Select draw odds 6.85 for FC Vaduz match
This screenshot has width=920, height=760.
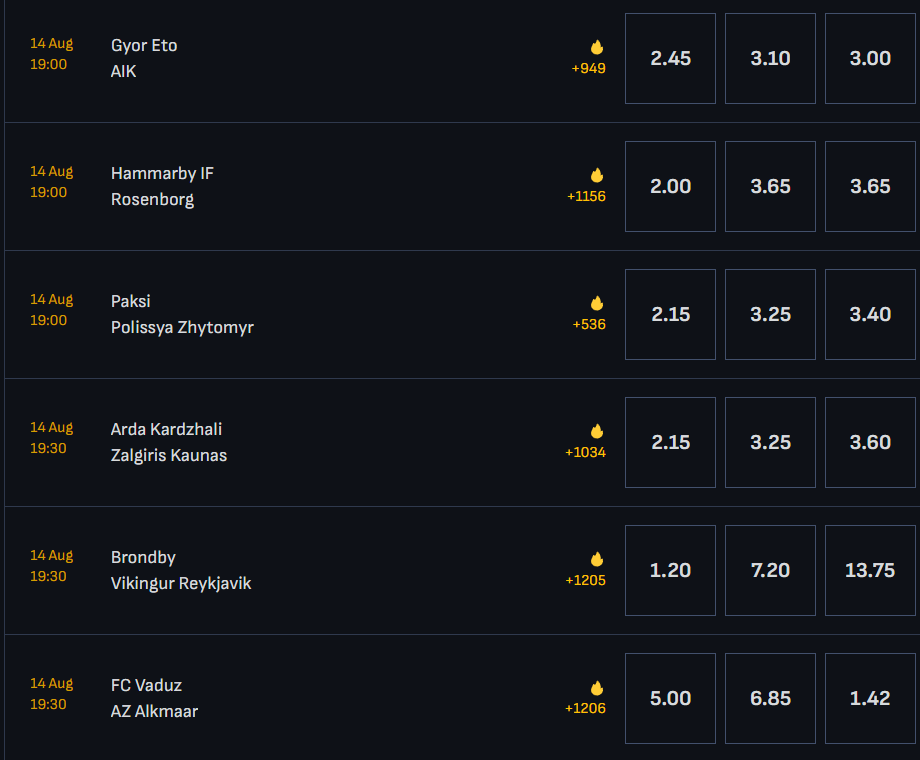point(770,698)
